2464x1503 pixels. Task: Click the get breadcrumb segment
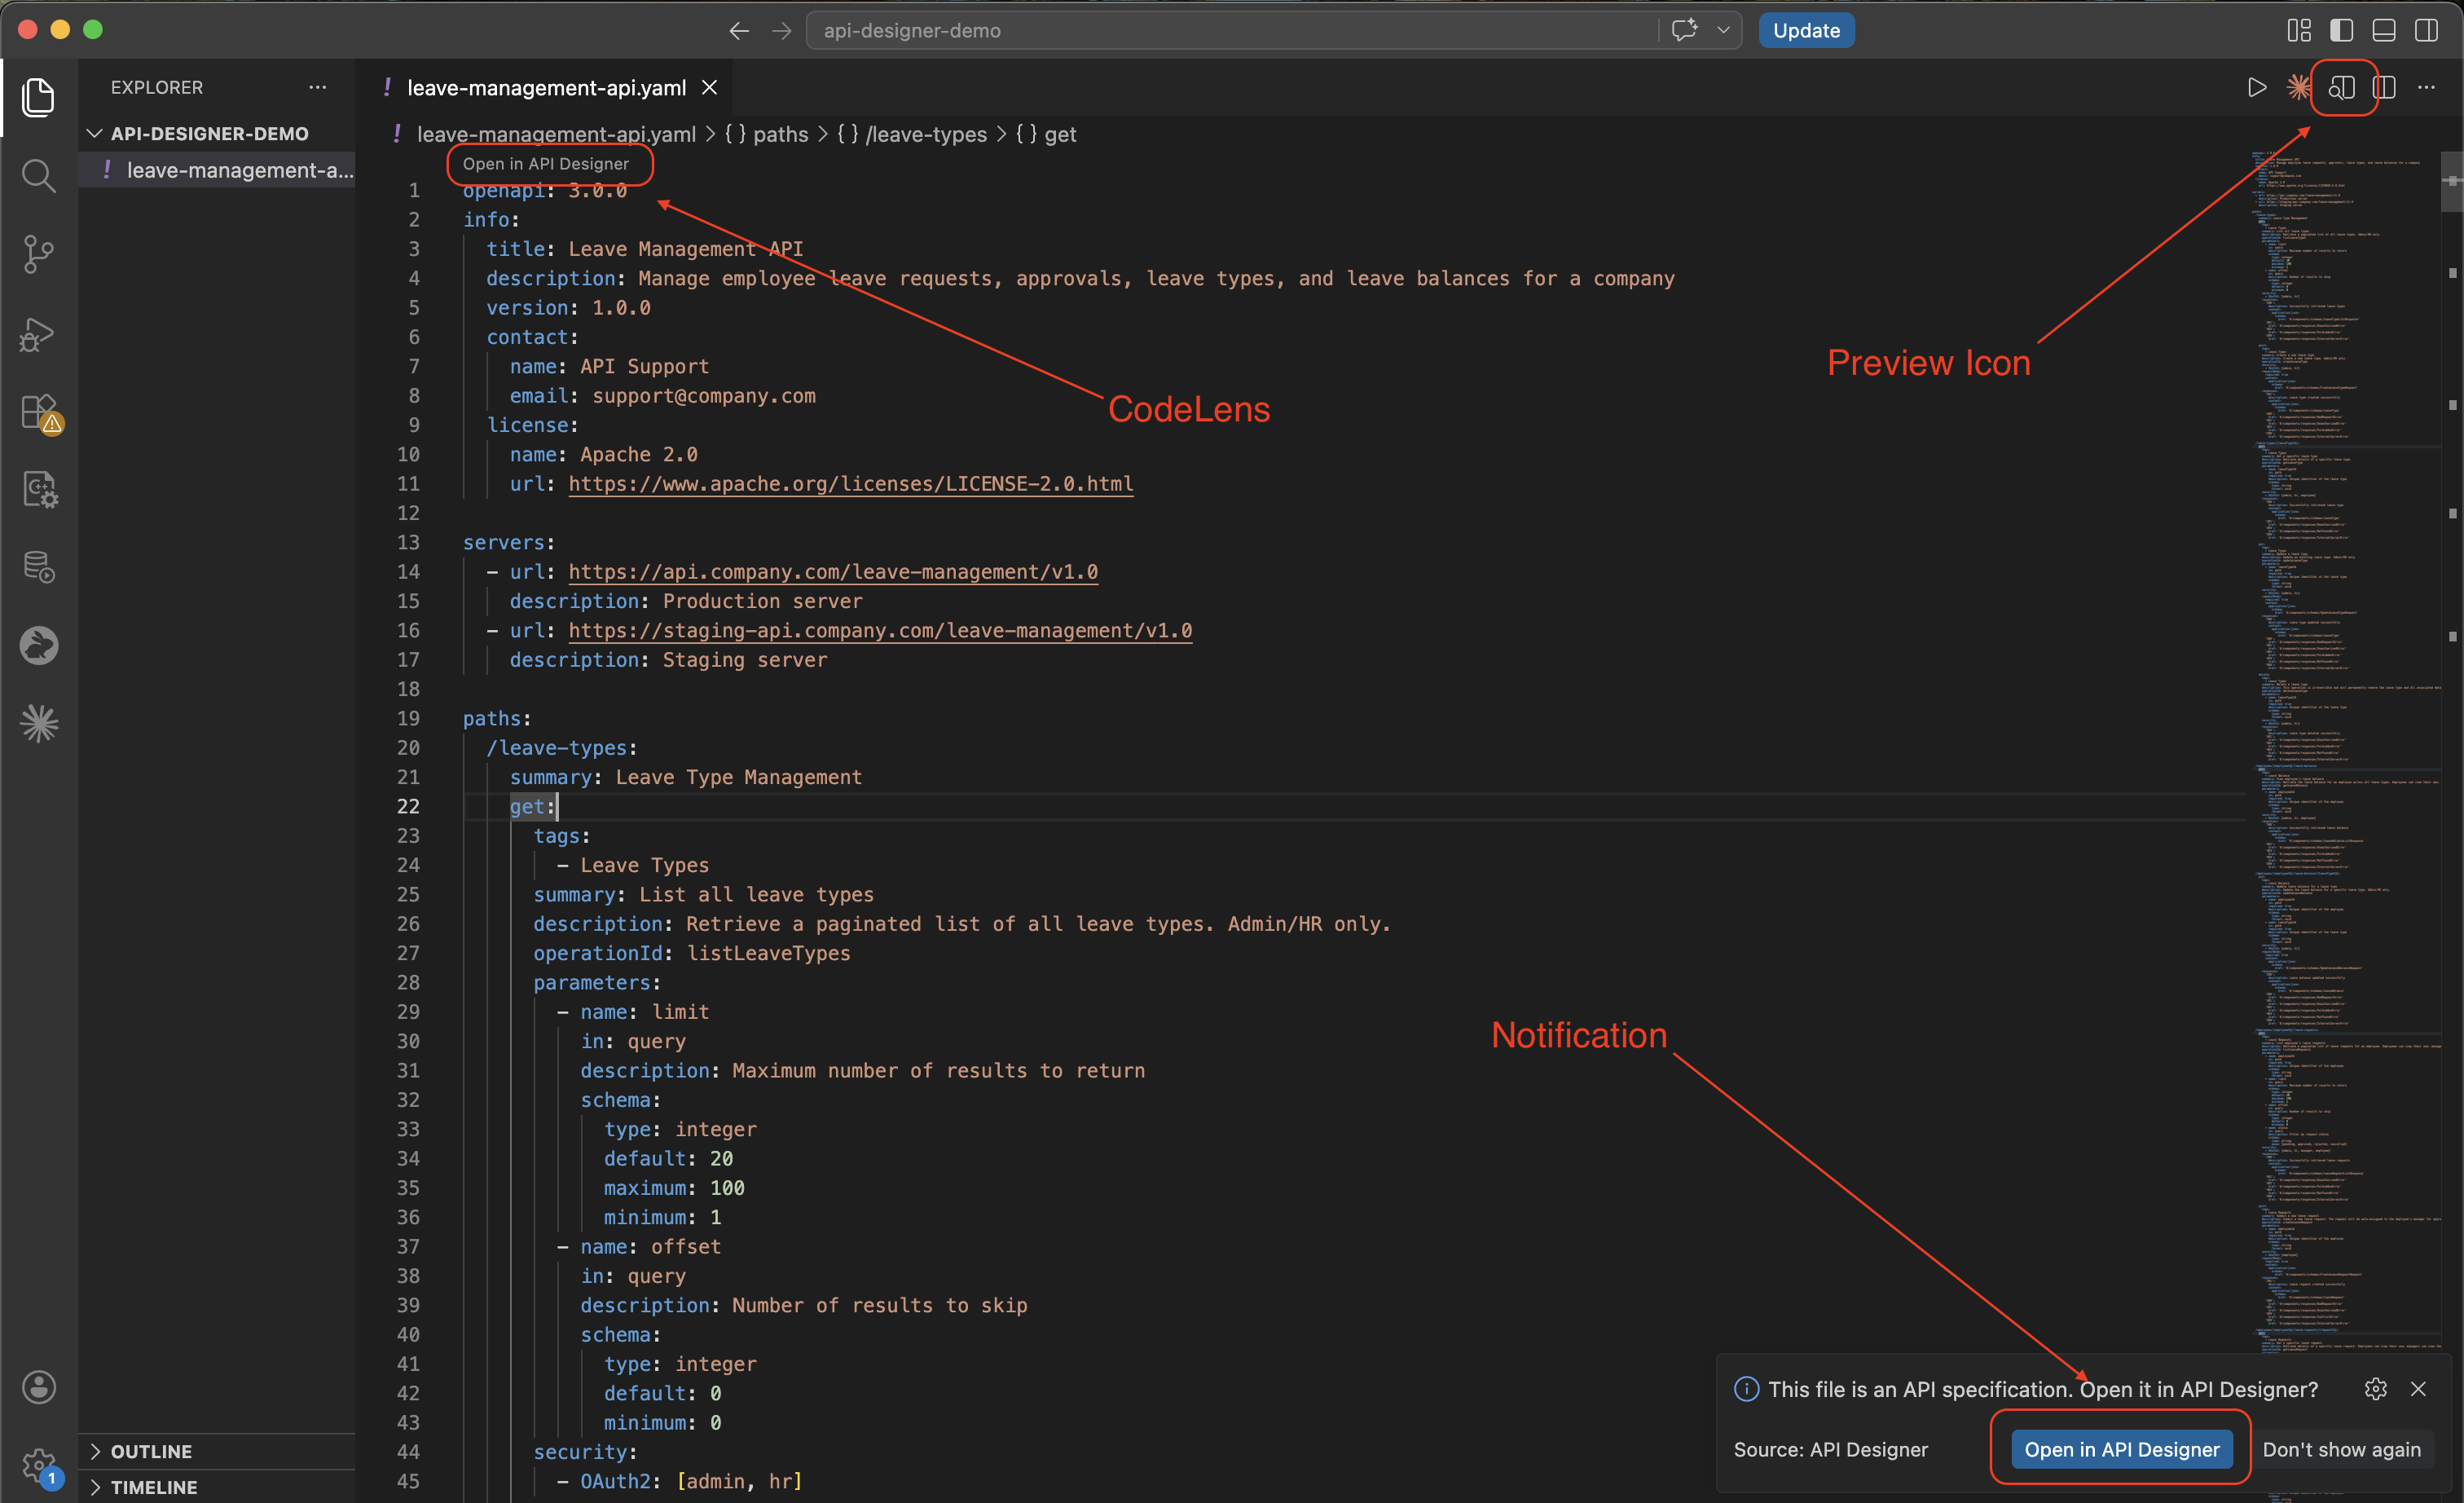pos(1046,134)
